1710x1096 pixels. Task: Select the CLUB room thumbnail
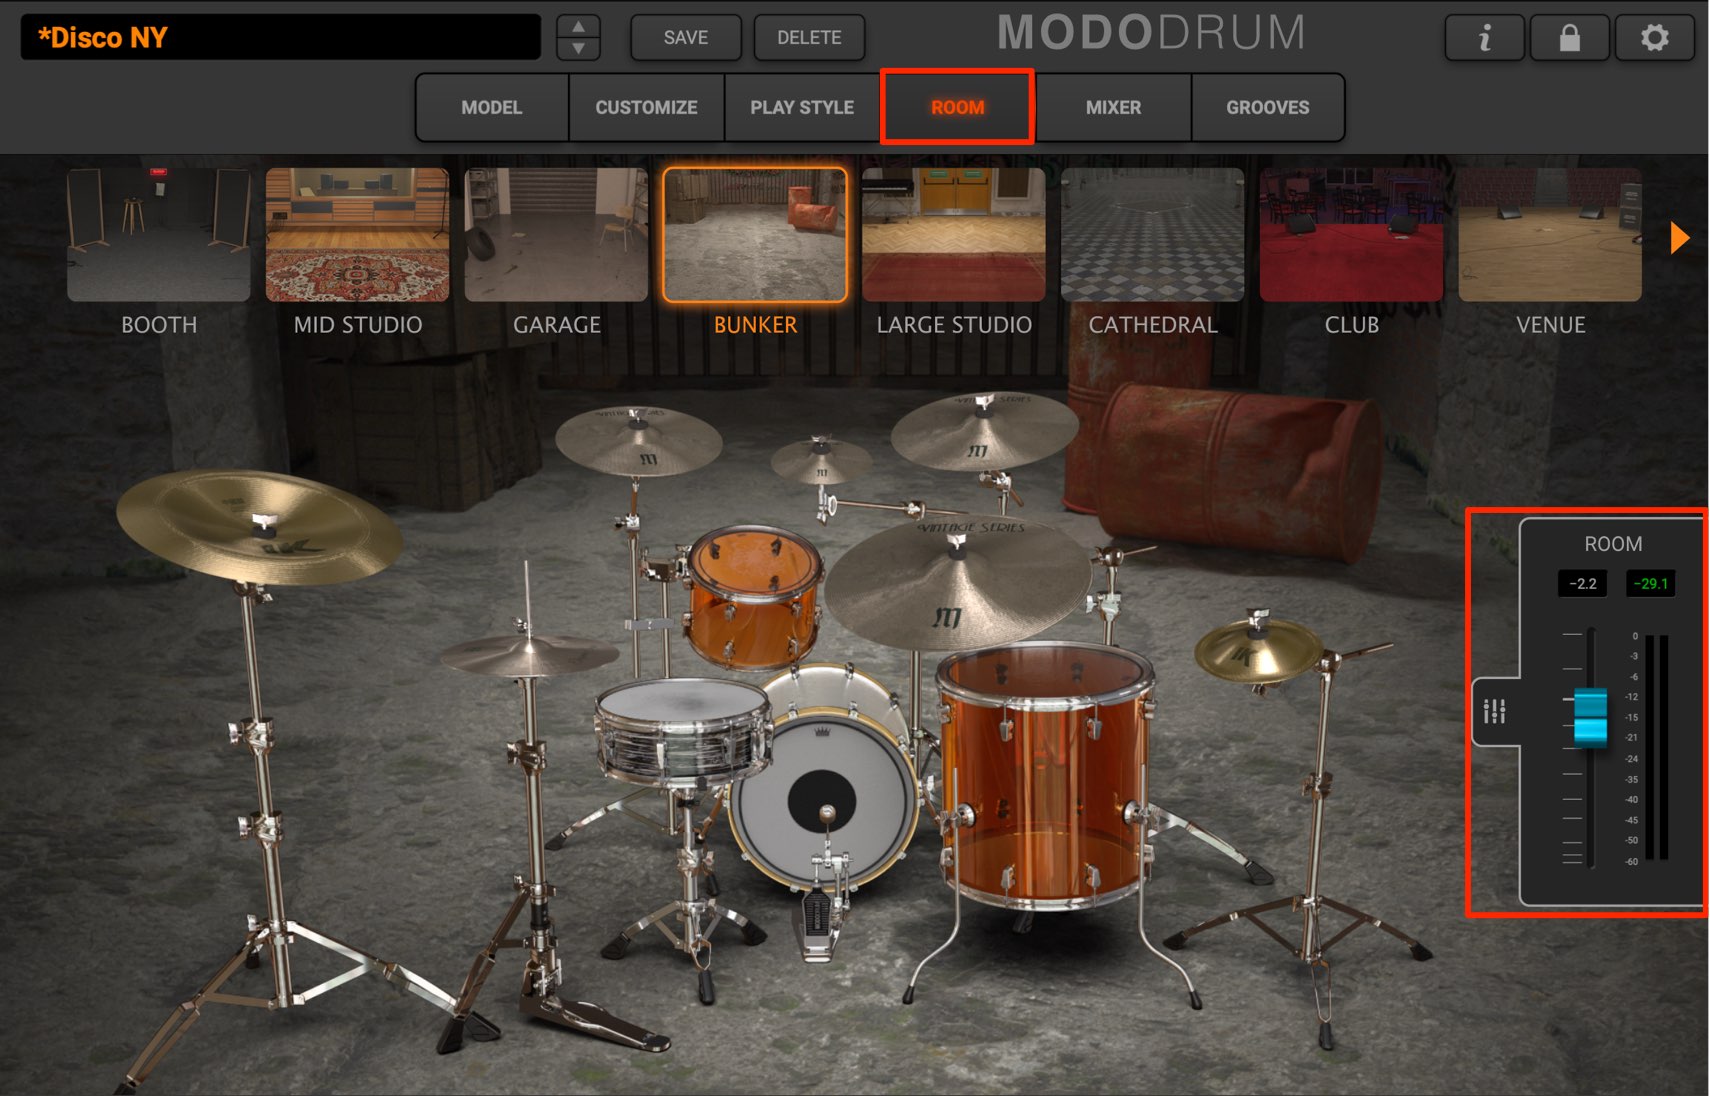pos(1352,235)
